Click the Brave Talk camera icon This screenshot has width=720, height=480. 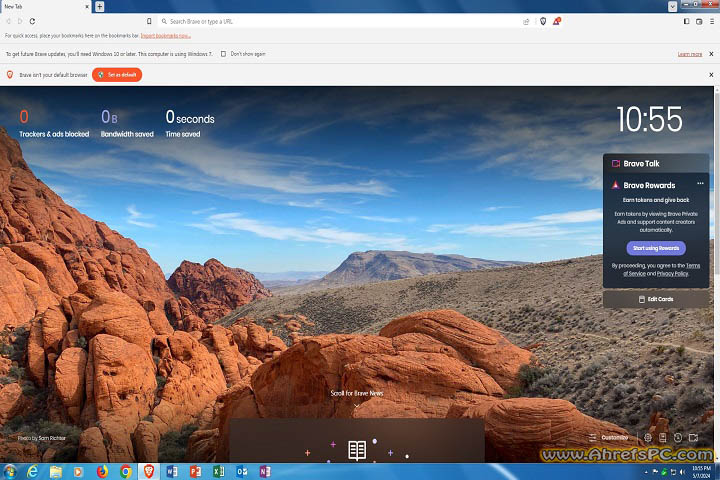coord(616,164)
